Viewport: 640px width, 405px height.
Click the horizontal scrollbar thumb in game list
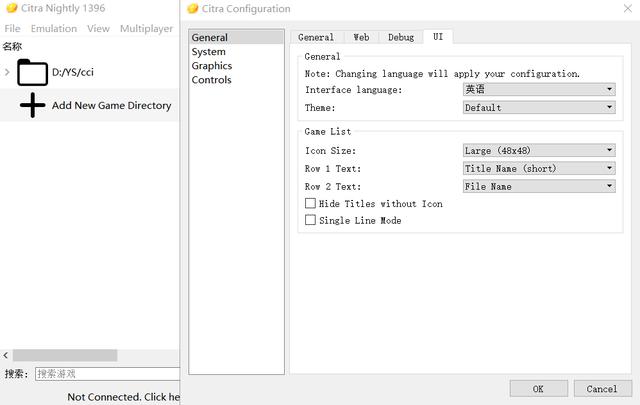pyautogui.click(x=65, y=355)
